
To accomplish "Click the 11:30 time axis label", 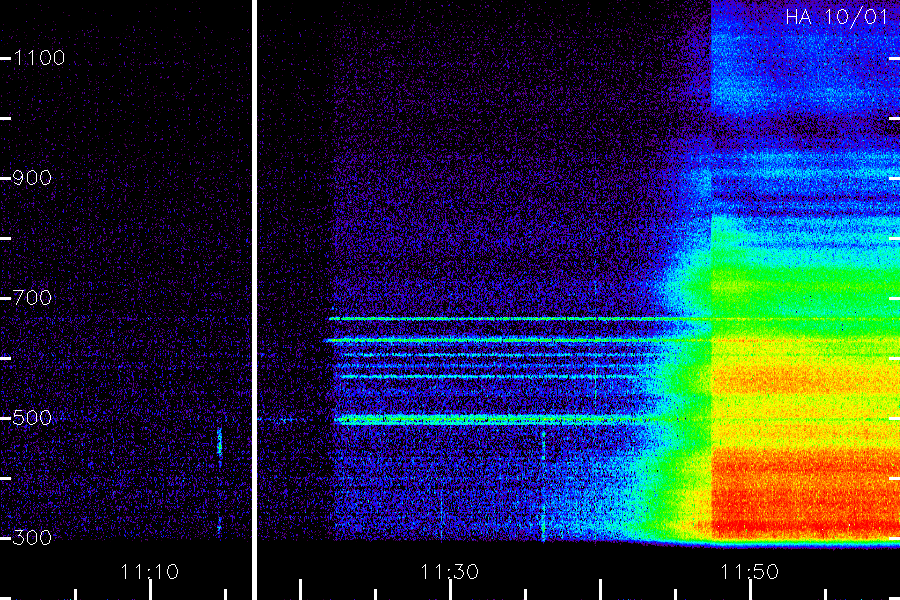I will (449, 572).
